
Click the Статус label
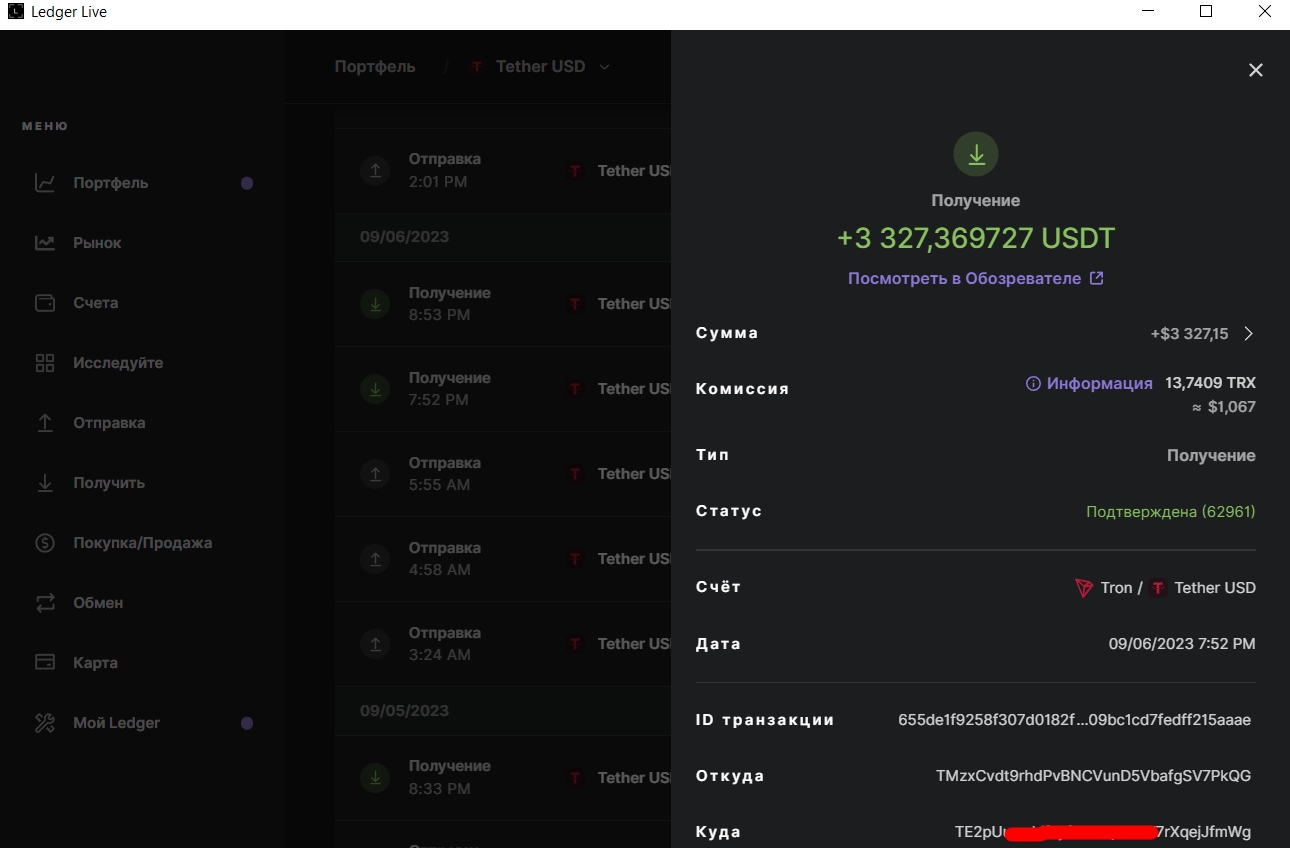[x=729, y=511]
